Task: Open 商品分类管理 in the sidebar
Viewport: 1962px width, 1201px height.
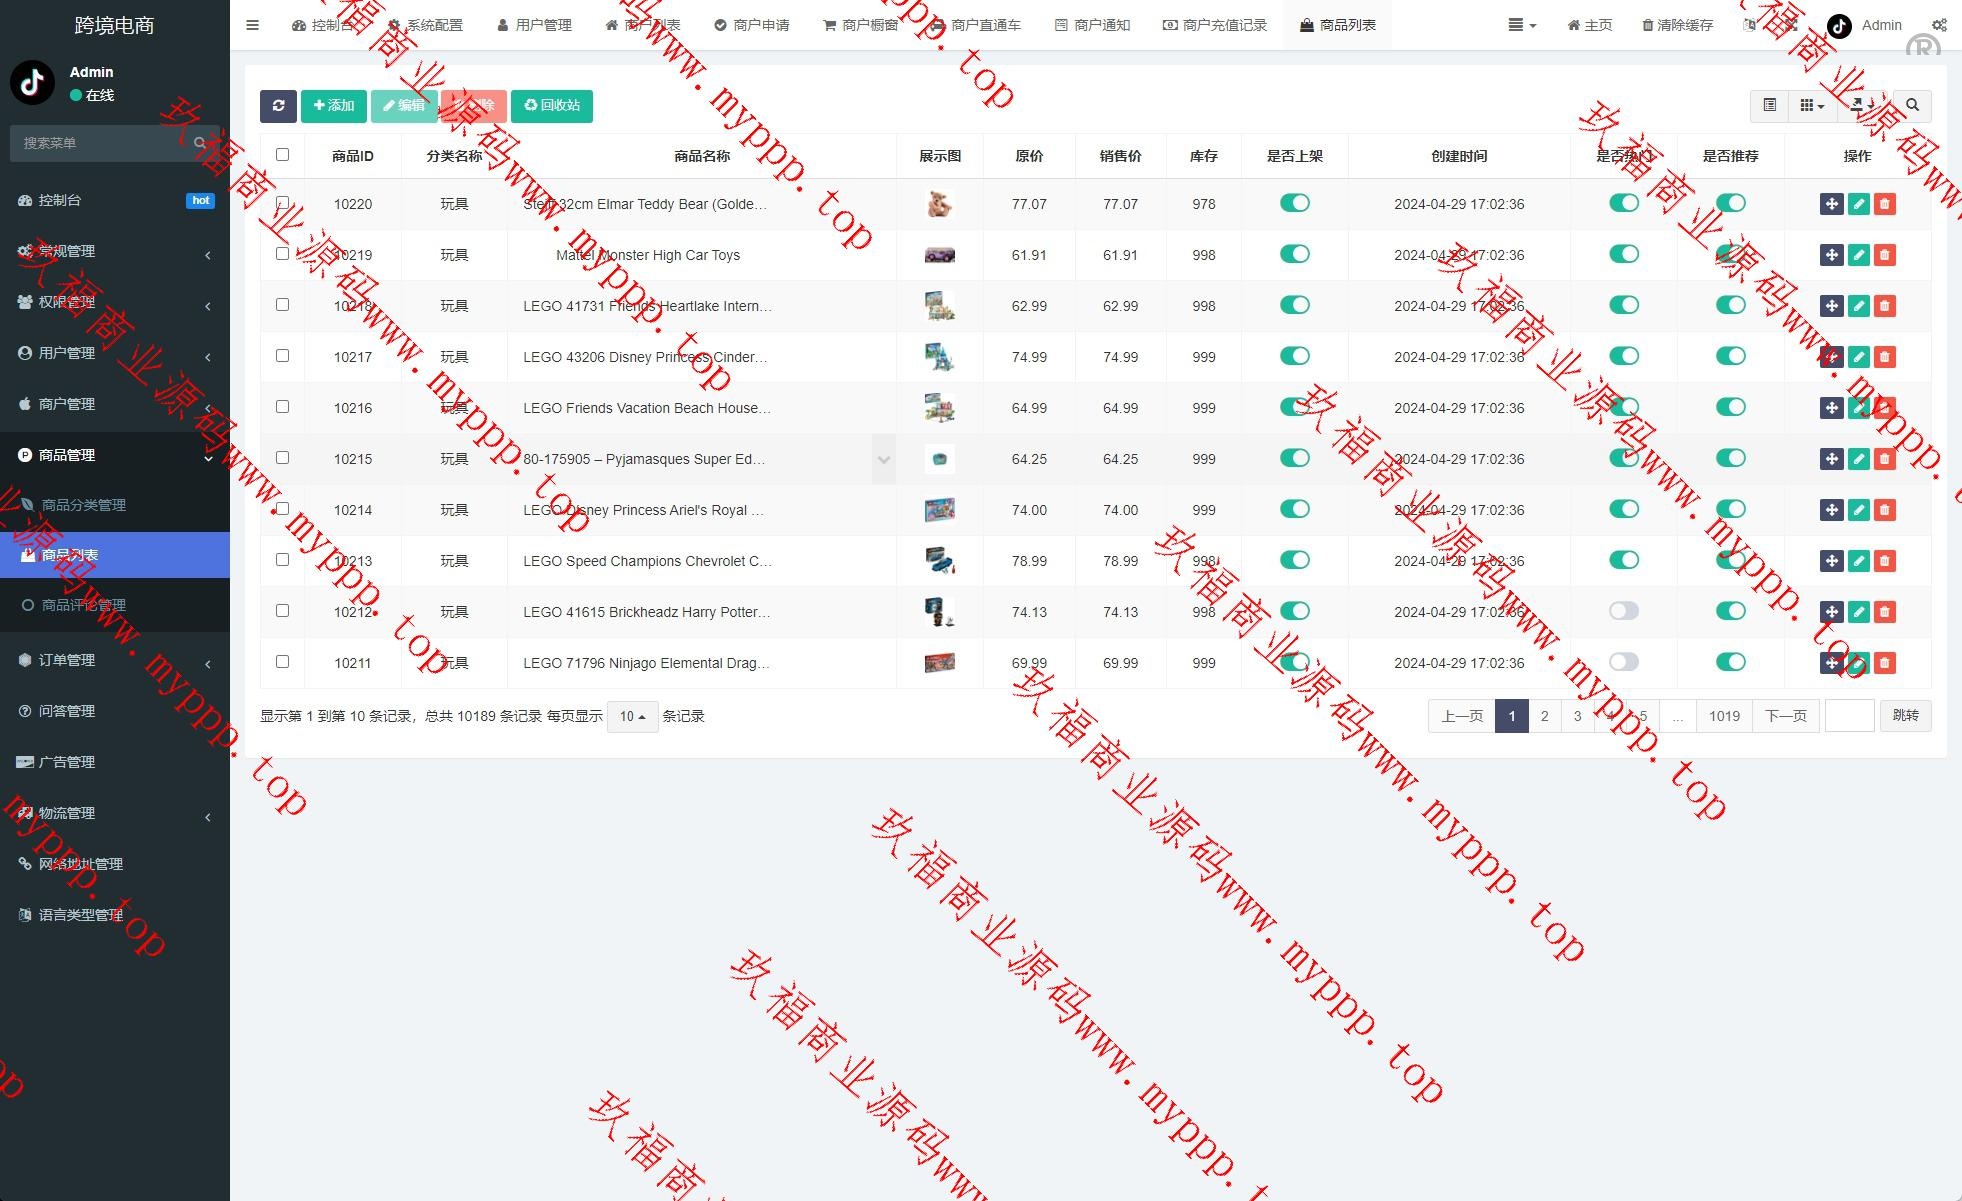Action: (x=84, y=505)
